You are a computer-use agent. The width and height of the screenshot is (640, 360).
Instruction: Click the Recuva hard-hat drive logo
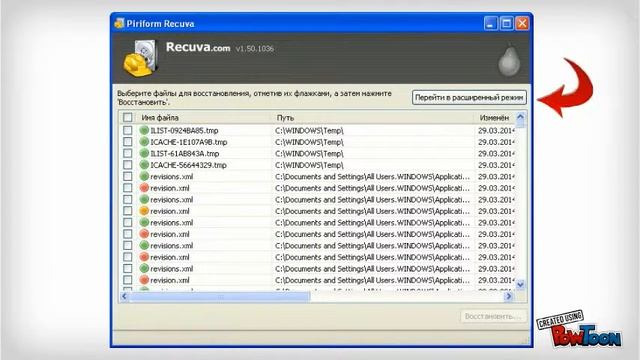pyautogui.click(x=140, y=59)
